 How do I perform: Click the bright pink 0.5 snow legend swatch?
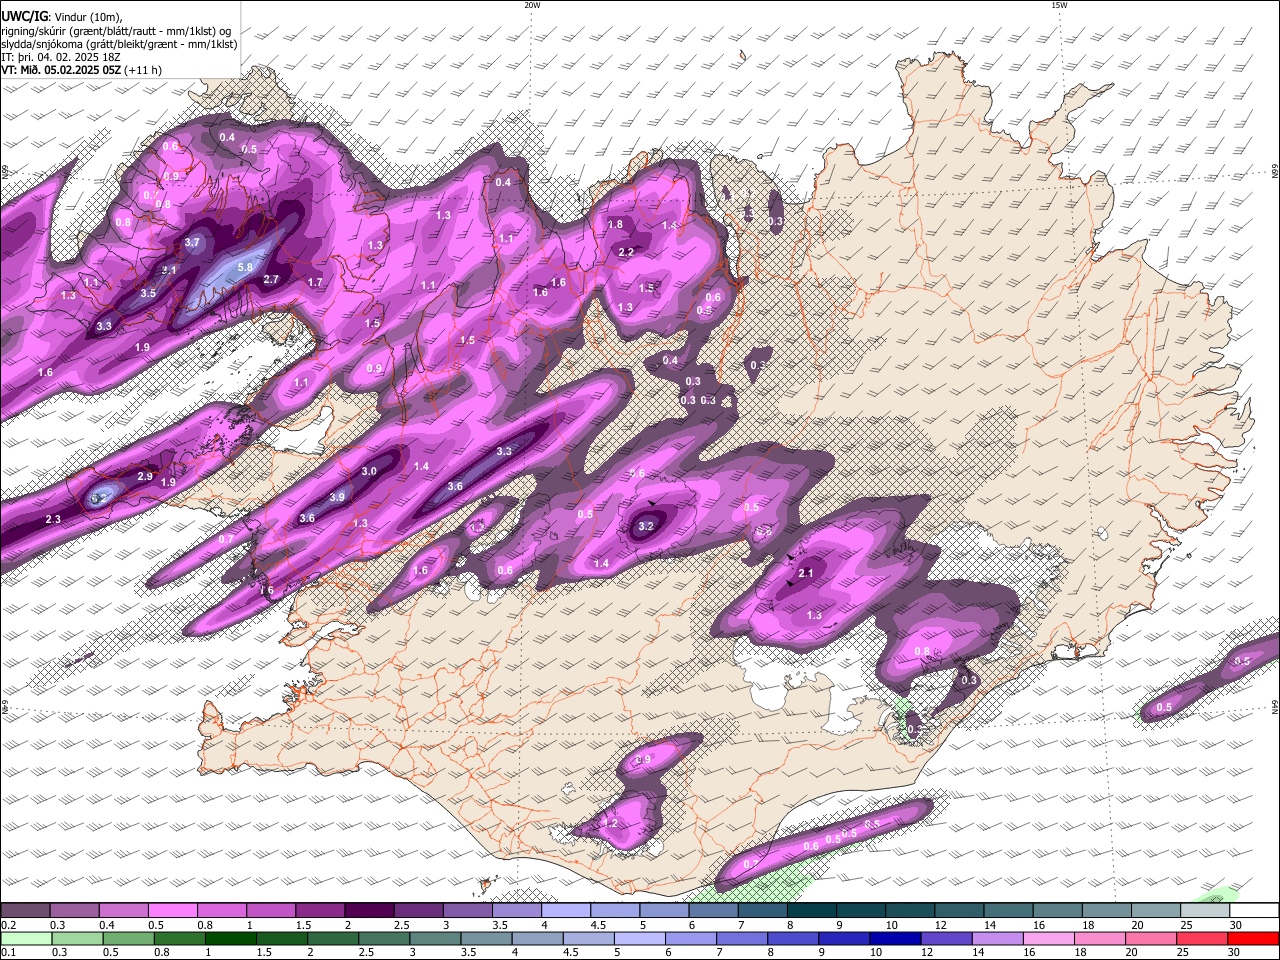pyautogui.click(x=172, y=910)
